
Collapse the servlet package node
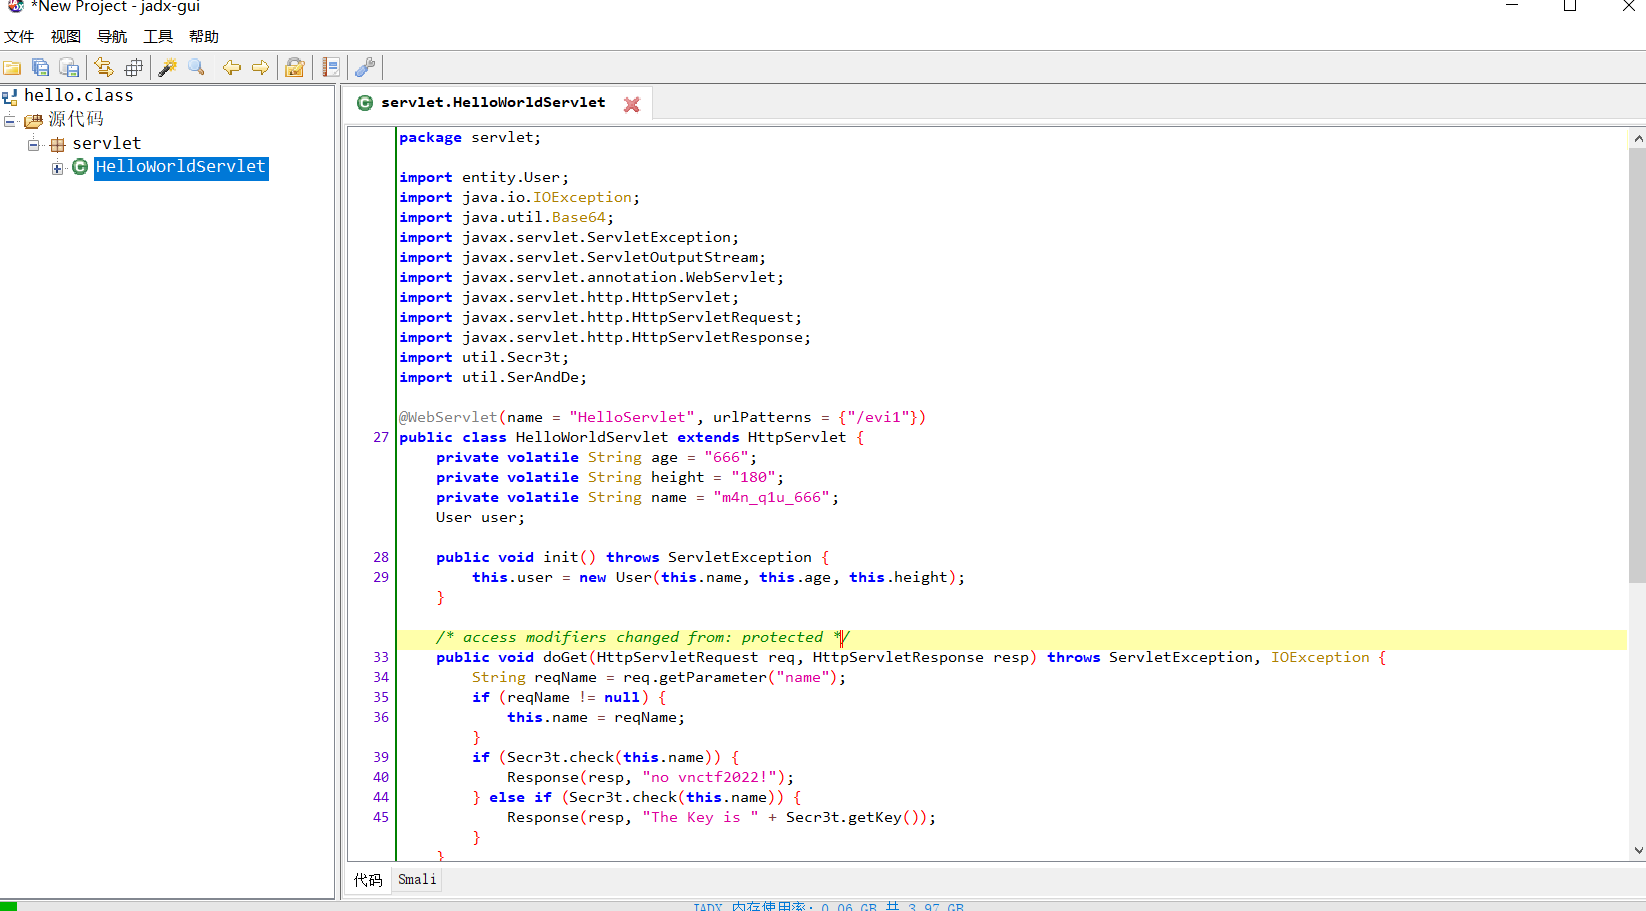click(x=33, y=145)
